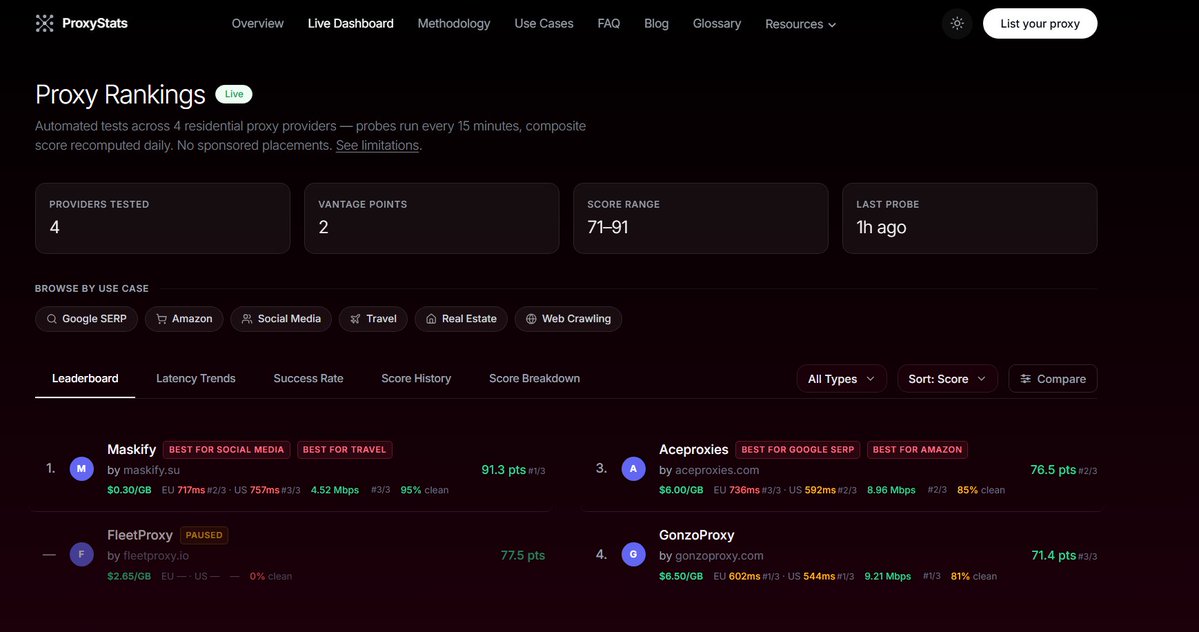
Task: Open the Real Estate use case chip
Action: tap(461, 319)
